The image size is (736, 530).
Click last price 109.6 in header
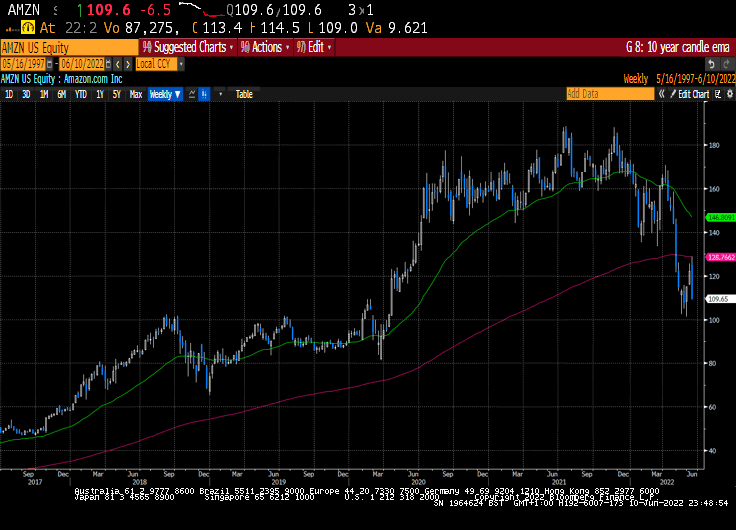coord(108,10)
